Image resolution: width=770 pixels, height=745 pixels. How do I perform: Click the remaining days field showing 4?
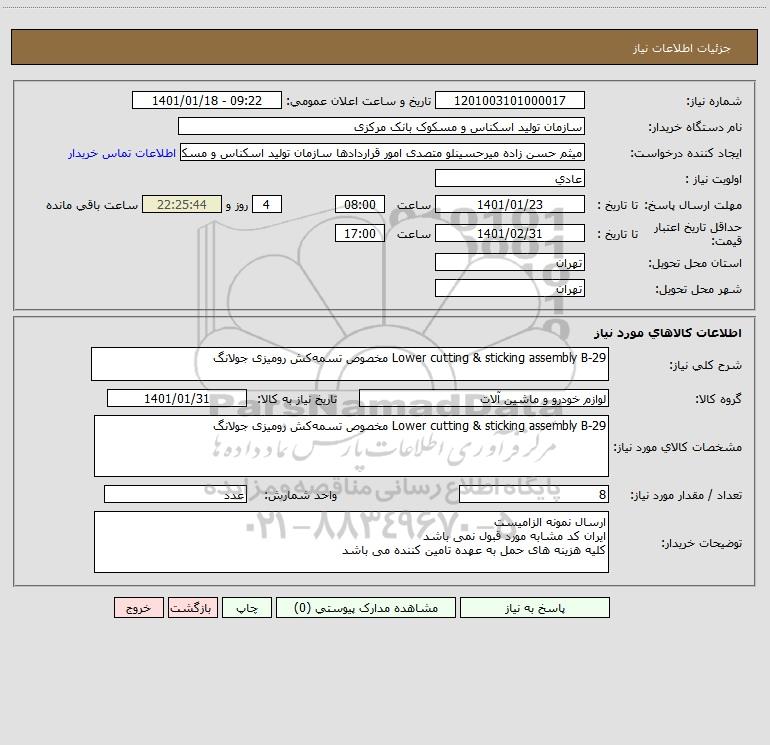pos(267,204)
